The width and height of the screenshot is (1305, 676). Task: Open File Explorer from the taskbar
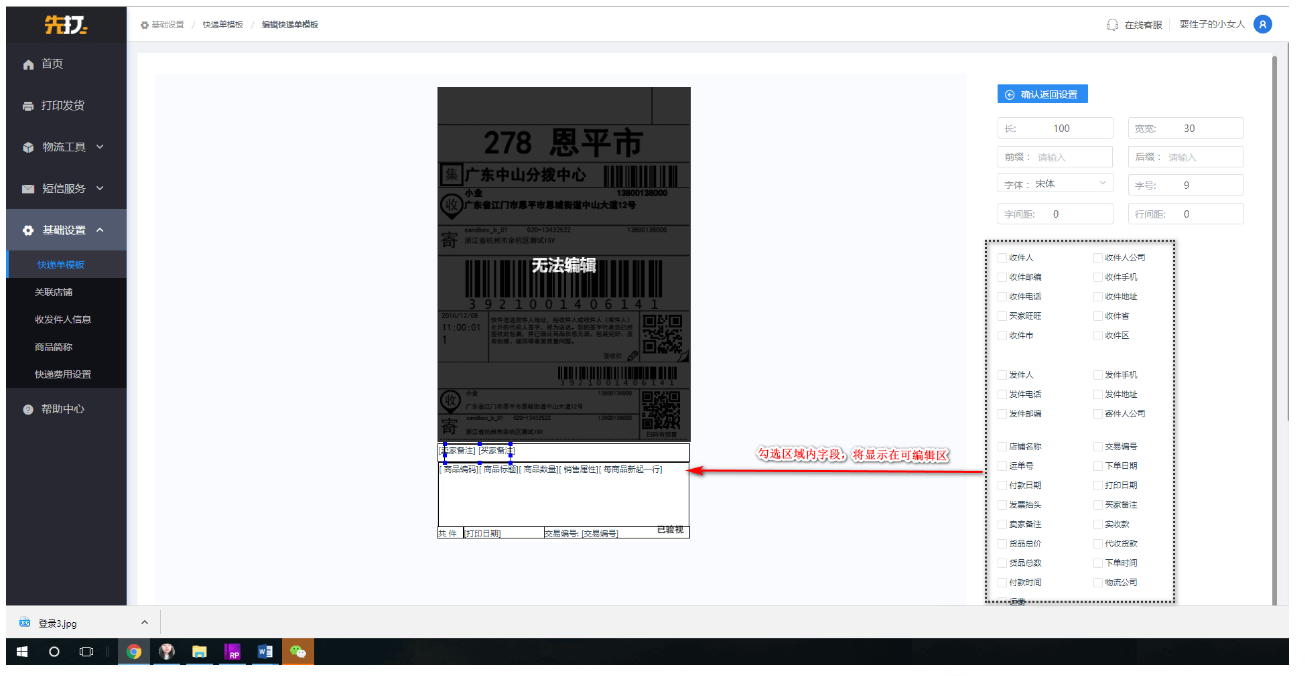click(x=200, y=651)
